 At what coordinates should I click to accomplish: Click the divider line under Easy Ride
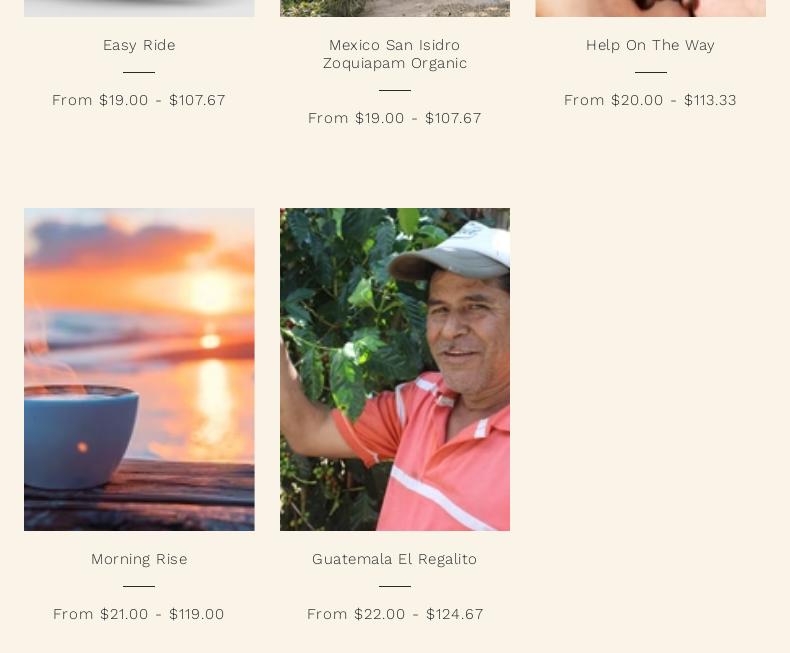(x=139, y=72)
